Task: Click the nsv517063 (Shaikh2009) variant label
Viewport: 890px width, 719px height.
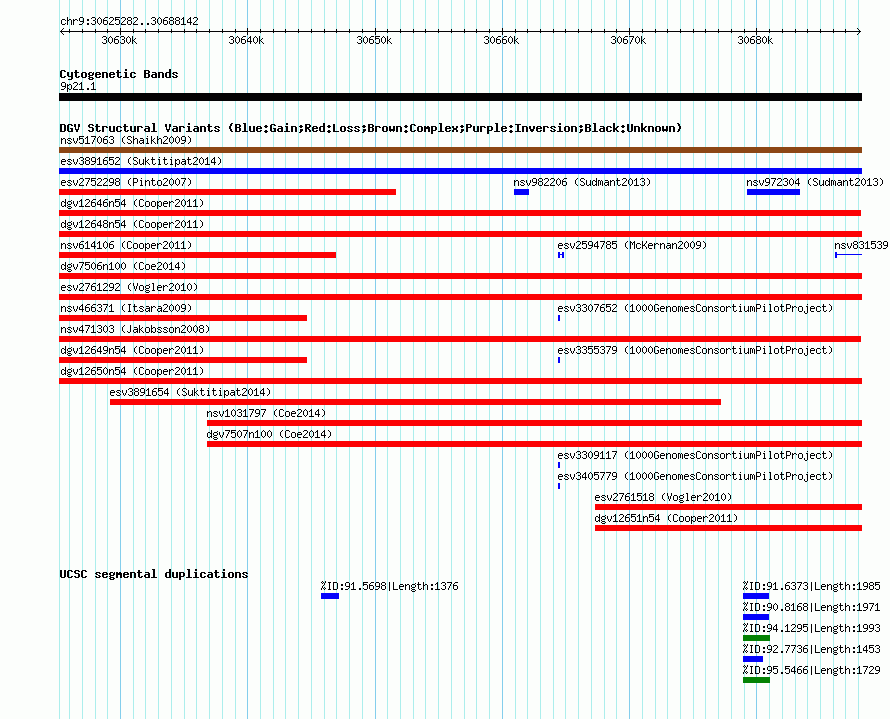Action: pos(126,140)
